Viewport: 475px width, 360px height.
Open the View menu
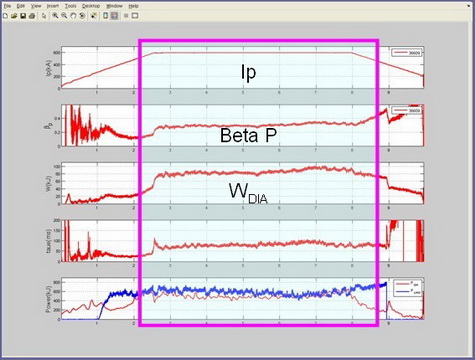coord(36,6)
